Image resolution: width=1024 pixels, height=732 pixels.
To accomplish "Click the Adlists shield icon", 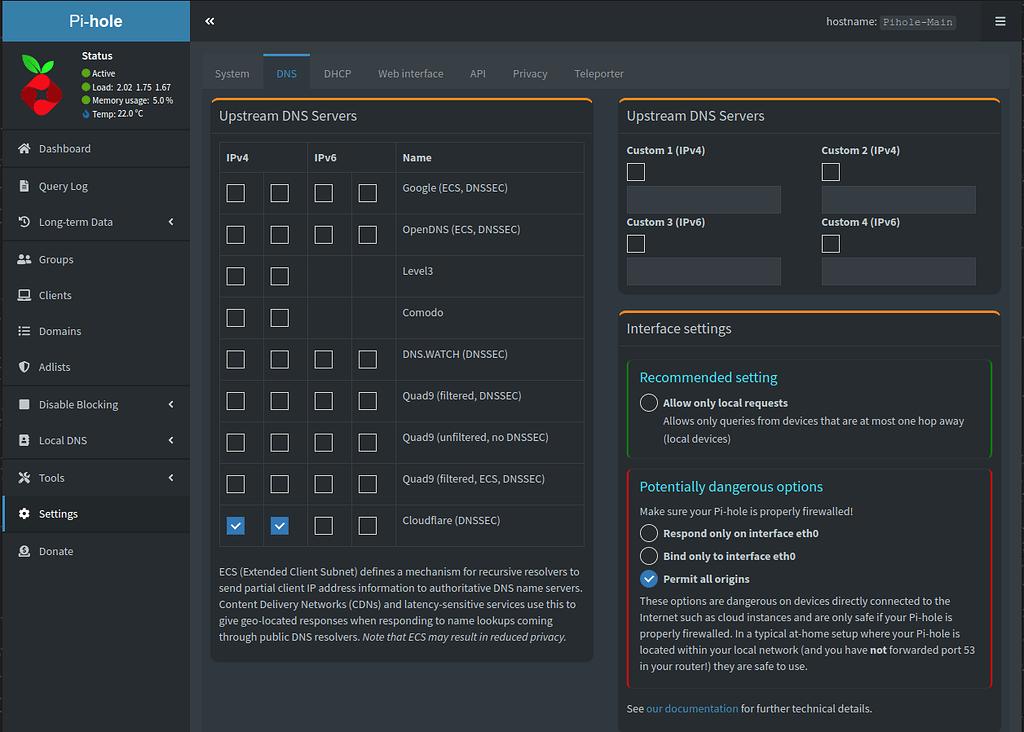I will coord(24,367).
